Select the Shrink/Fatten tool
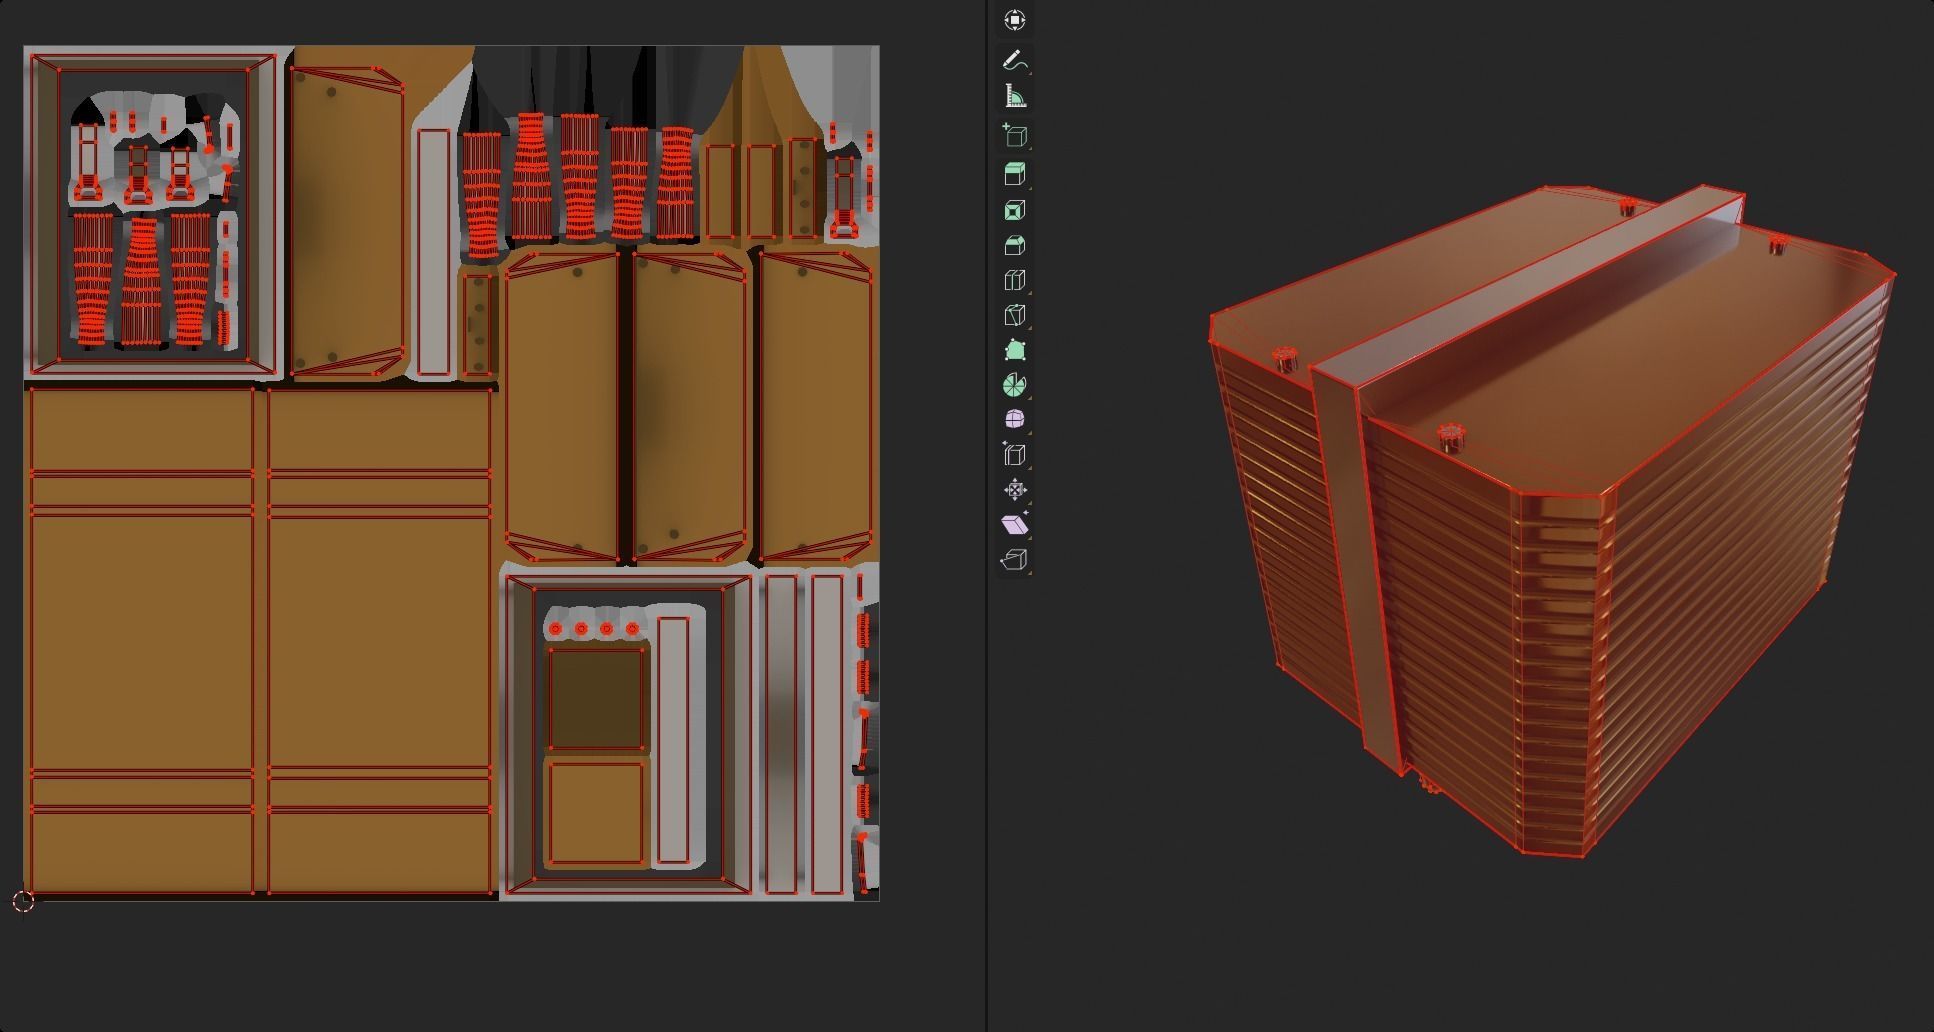 1014,490
